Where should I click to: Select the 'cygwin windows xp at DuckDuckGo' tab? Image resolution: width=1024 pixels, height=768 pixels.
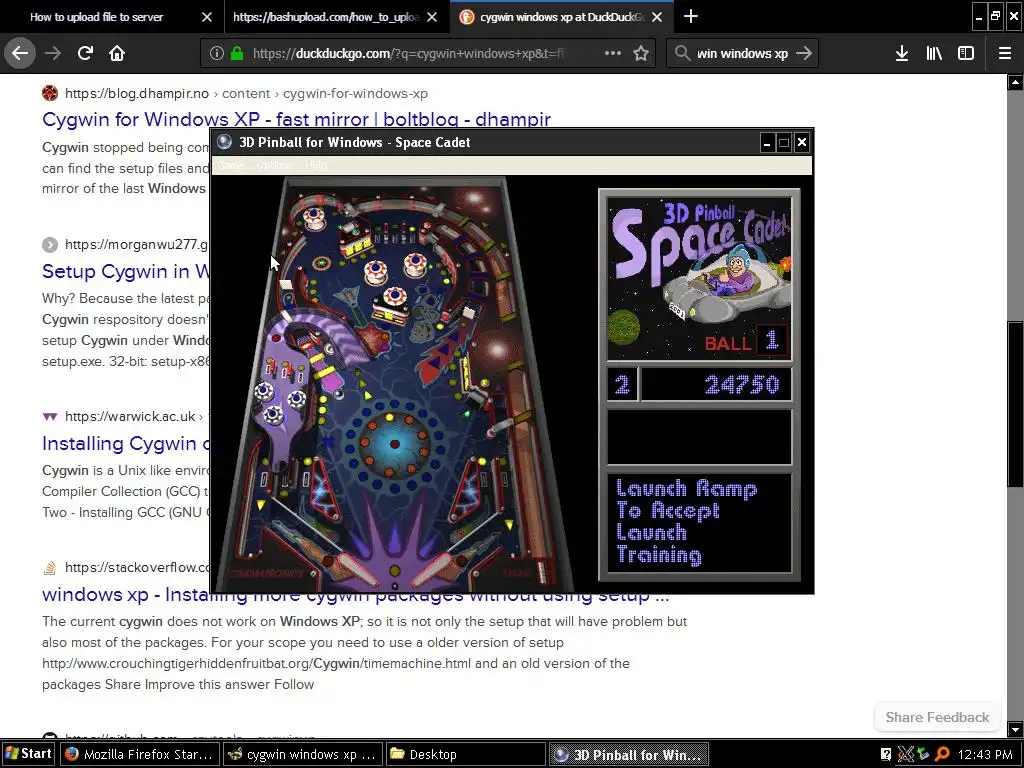click(x=562, y=17)
